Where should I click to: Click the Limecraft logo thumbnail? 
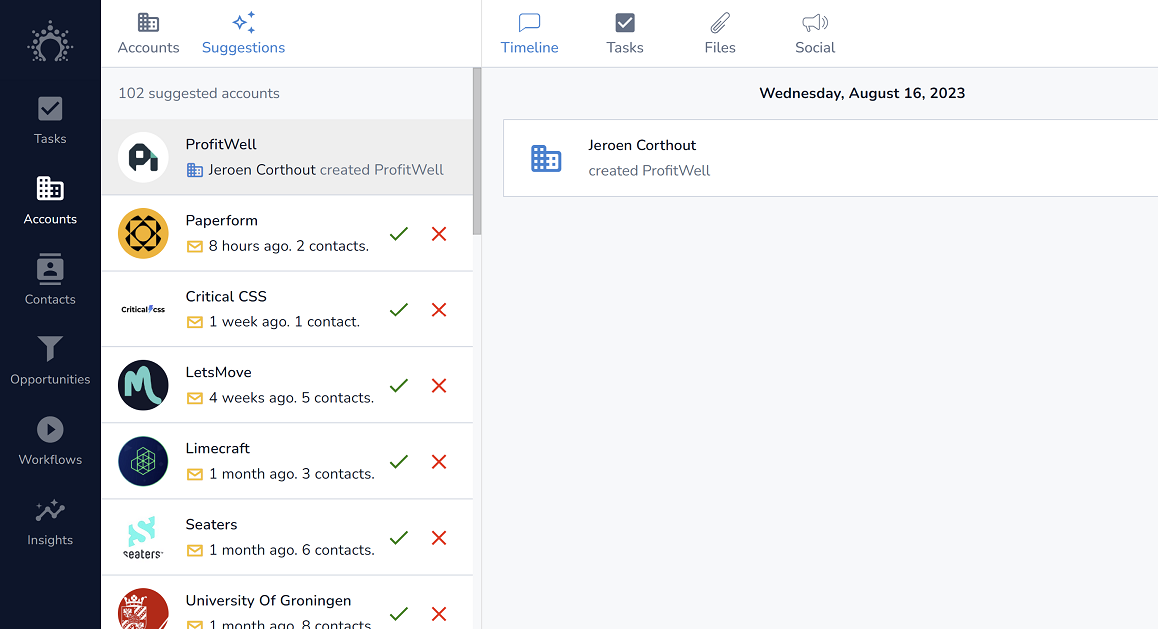coord(143,461)
